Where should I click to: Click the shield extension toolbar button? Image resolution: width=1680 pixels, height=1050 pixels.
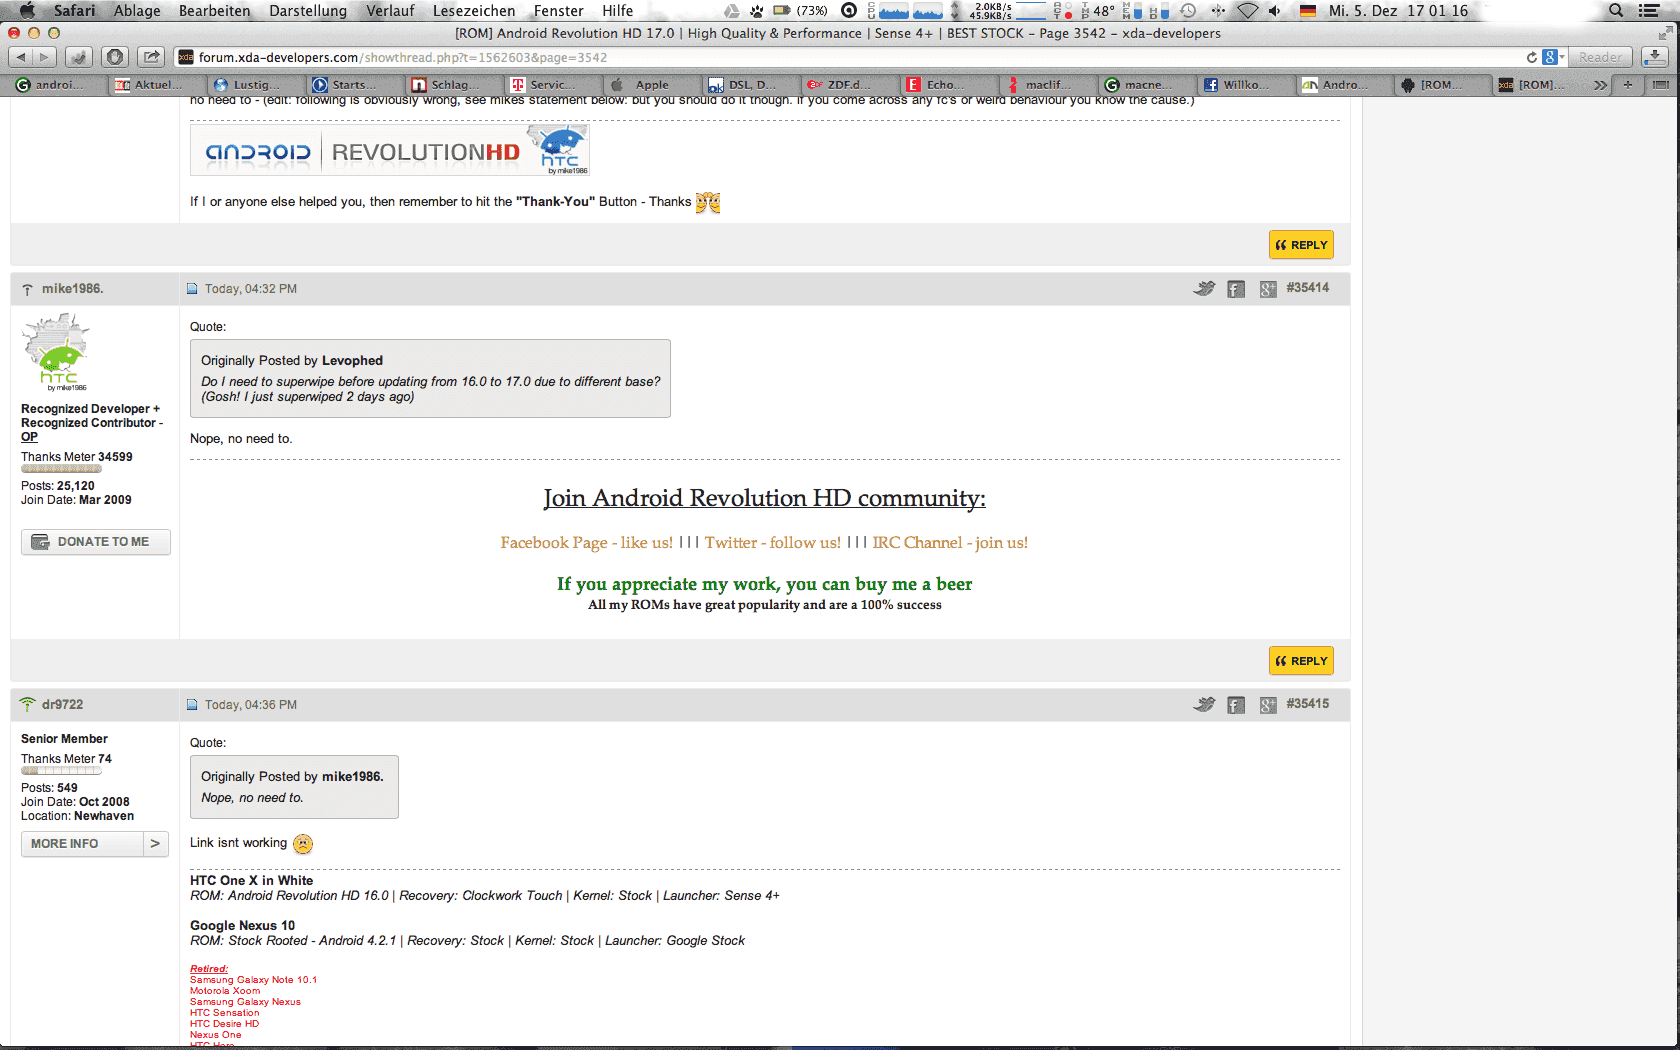click(116, 57)
